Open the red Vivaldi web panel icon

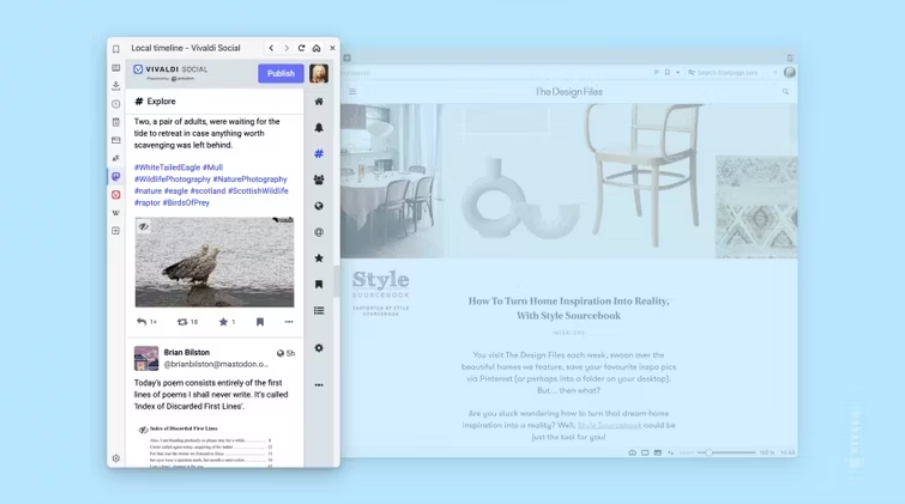pos(116,195)
